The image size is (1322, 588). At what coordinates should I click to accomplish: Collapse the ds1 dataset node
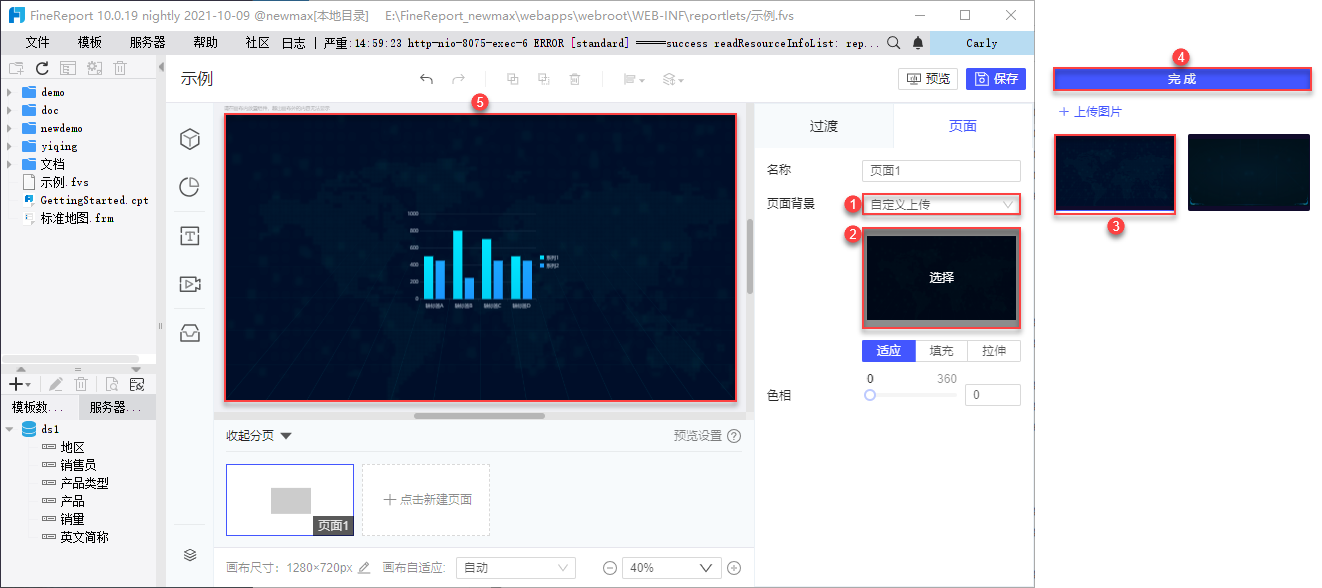point(10,429)
